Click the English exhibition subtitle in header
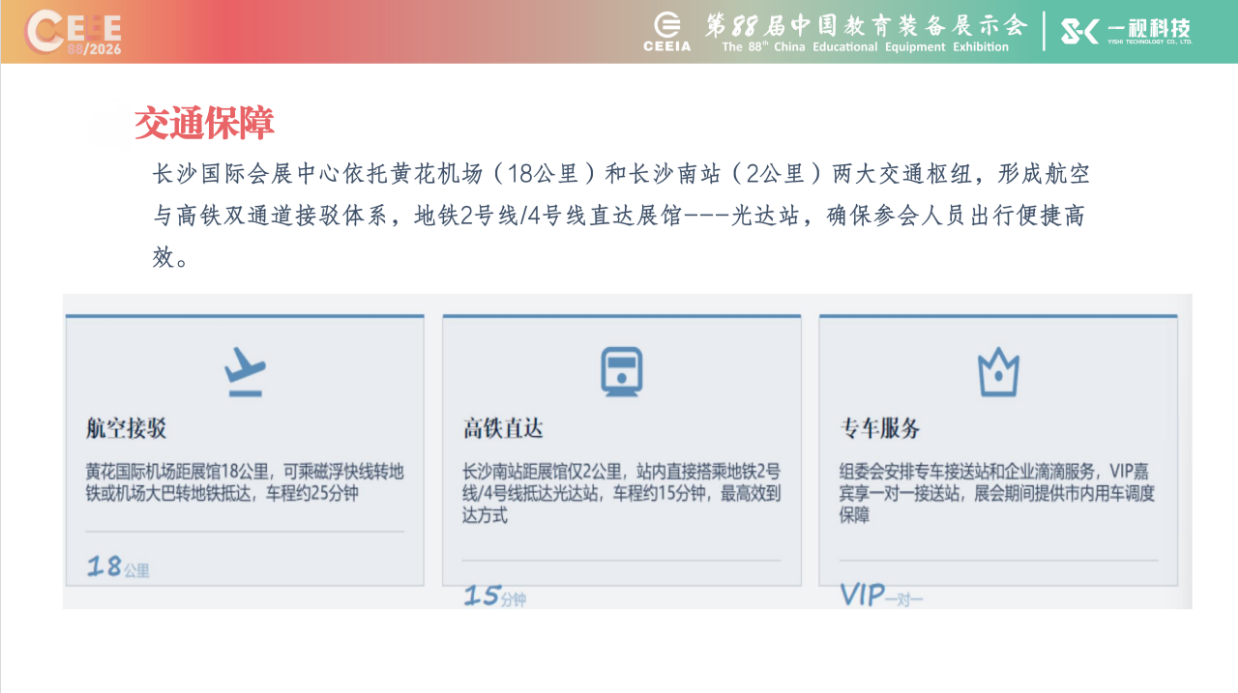This screenshot has height=693, width=1238. [x=865, y=47]
